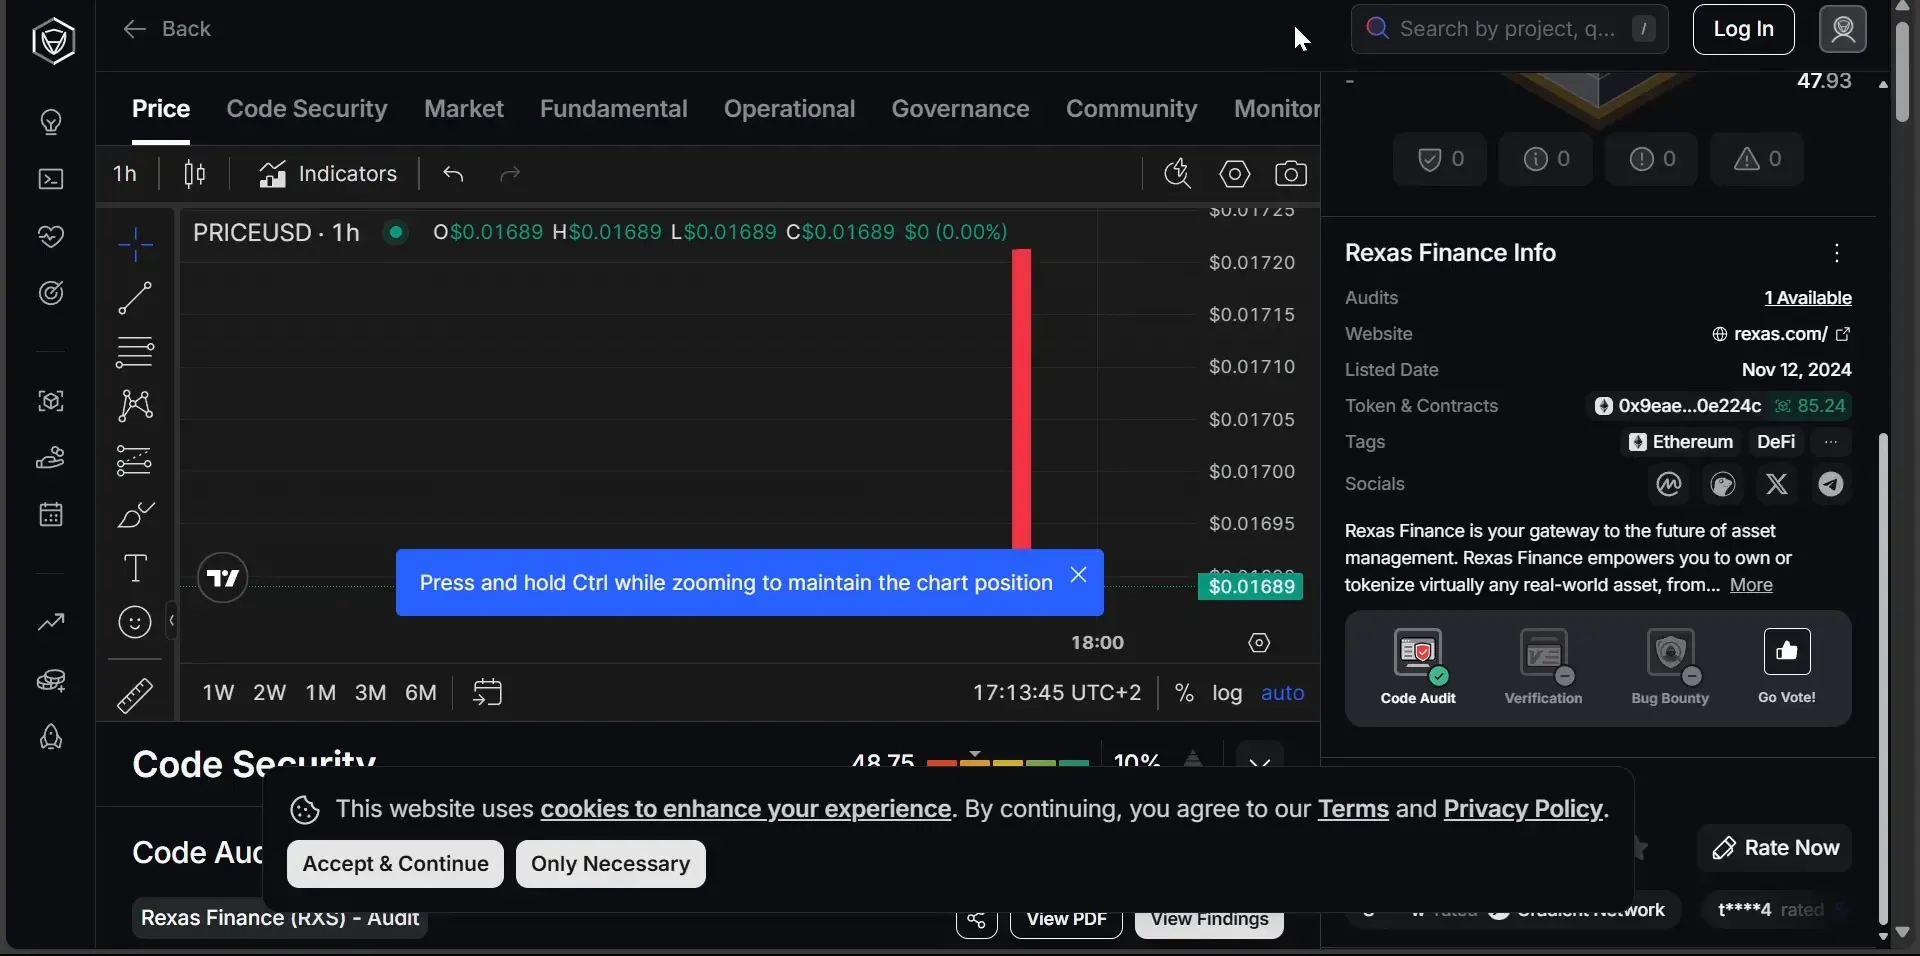
Task: Take a chart snapshot with camera
Action: 1291,174
